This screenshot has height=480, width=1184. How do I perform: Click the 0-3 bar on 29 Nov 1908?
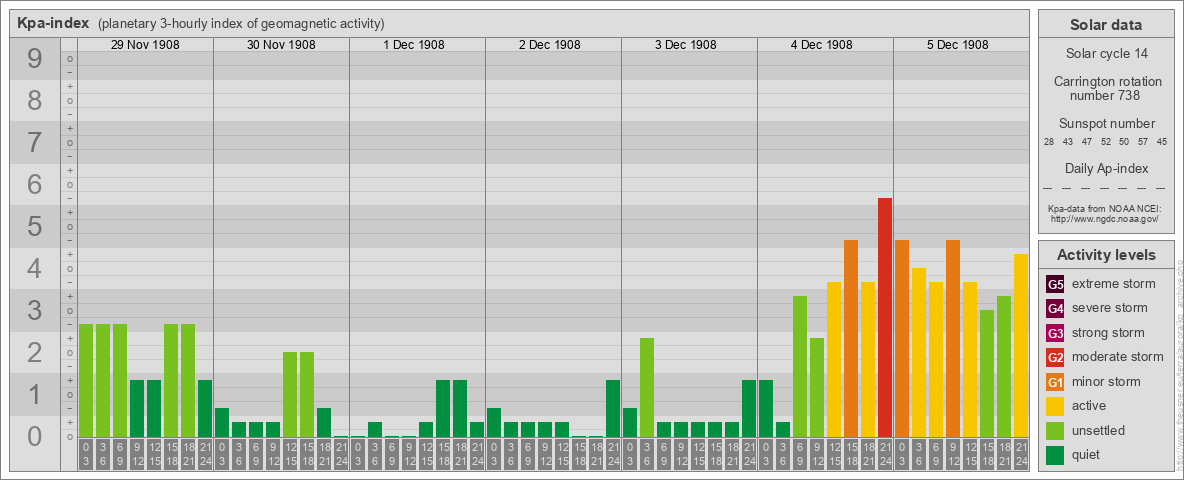pyautogui.click(x=86, y=380)
